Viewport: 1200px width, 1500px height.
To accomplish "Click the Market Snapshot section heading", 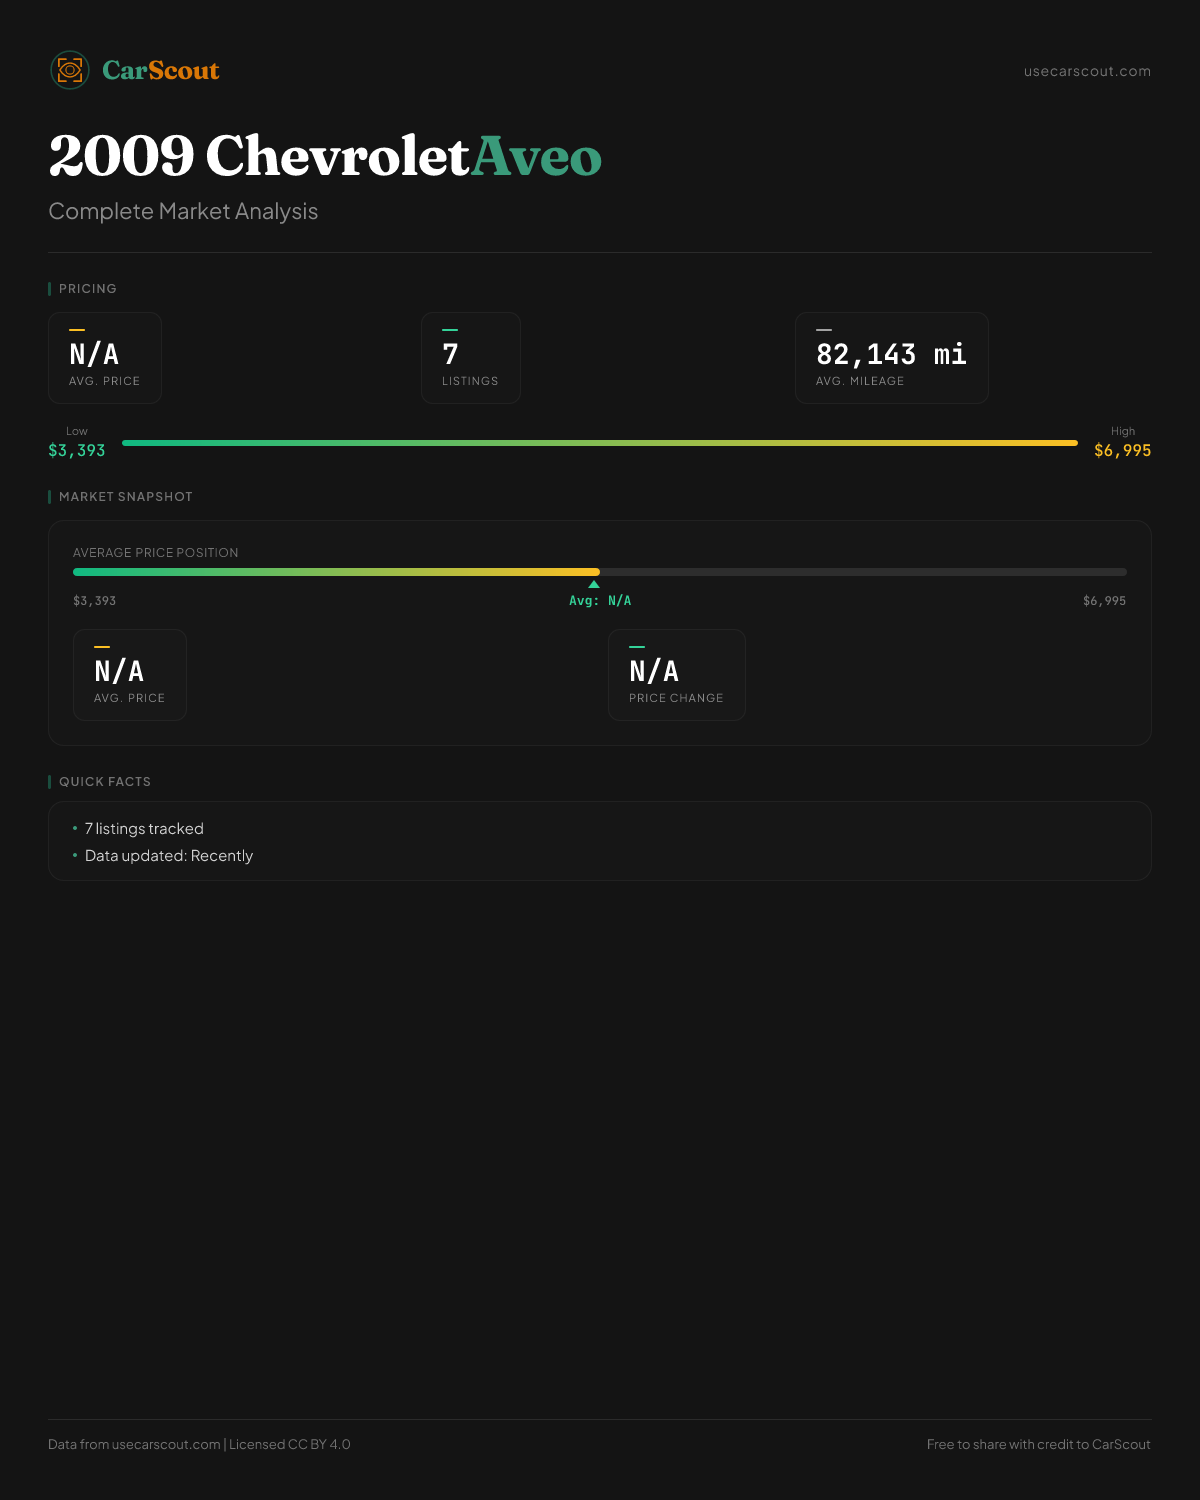I will tap(126, 496).
